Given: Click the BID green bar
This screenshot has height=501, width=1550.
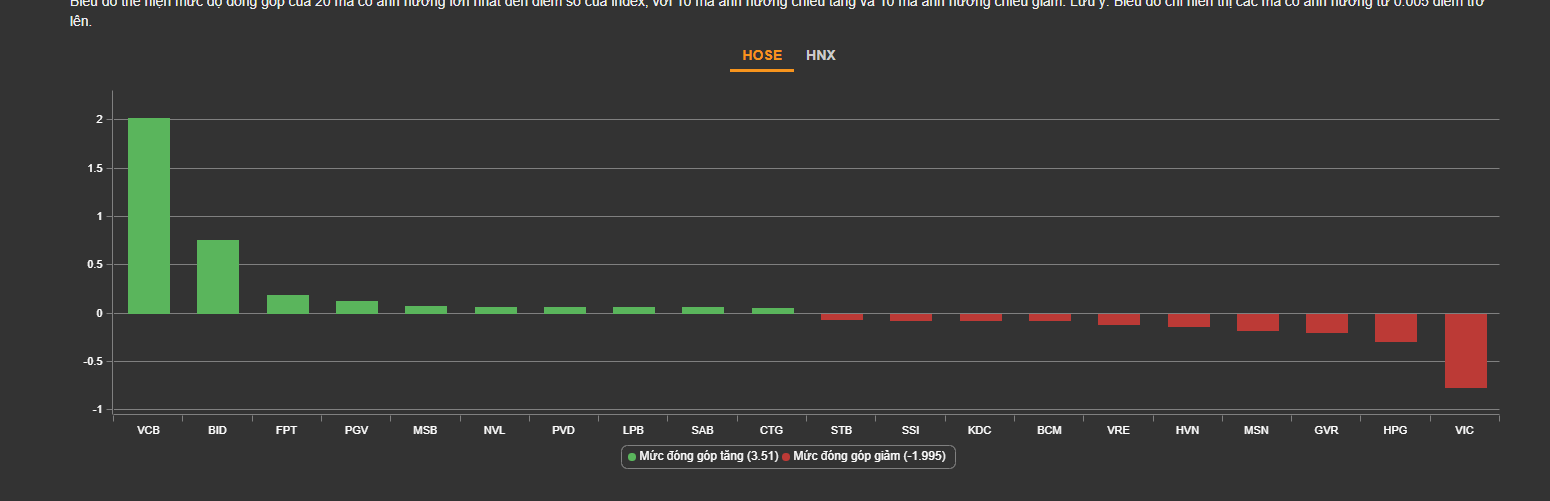Looking at the screenshot, I should [218, 277].
